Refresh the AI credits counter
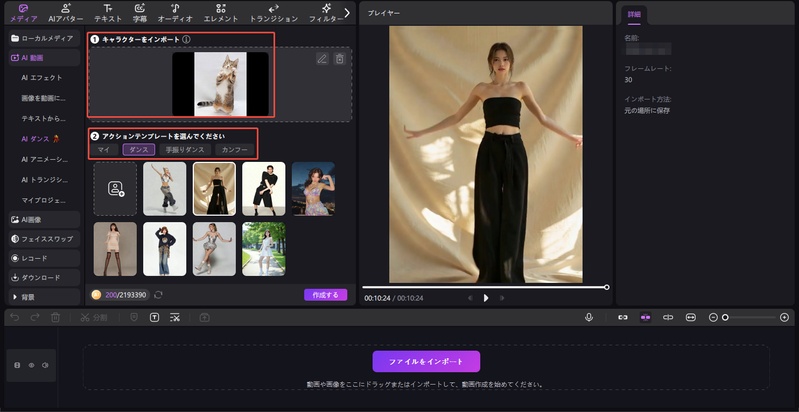799x412 pixels. tap(158, 295)
